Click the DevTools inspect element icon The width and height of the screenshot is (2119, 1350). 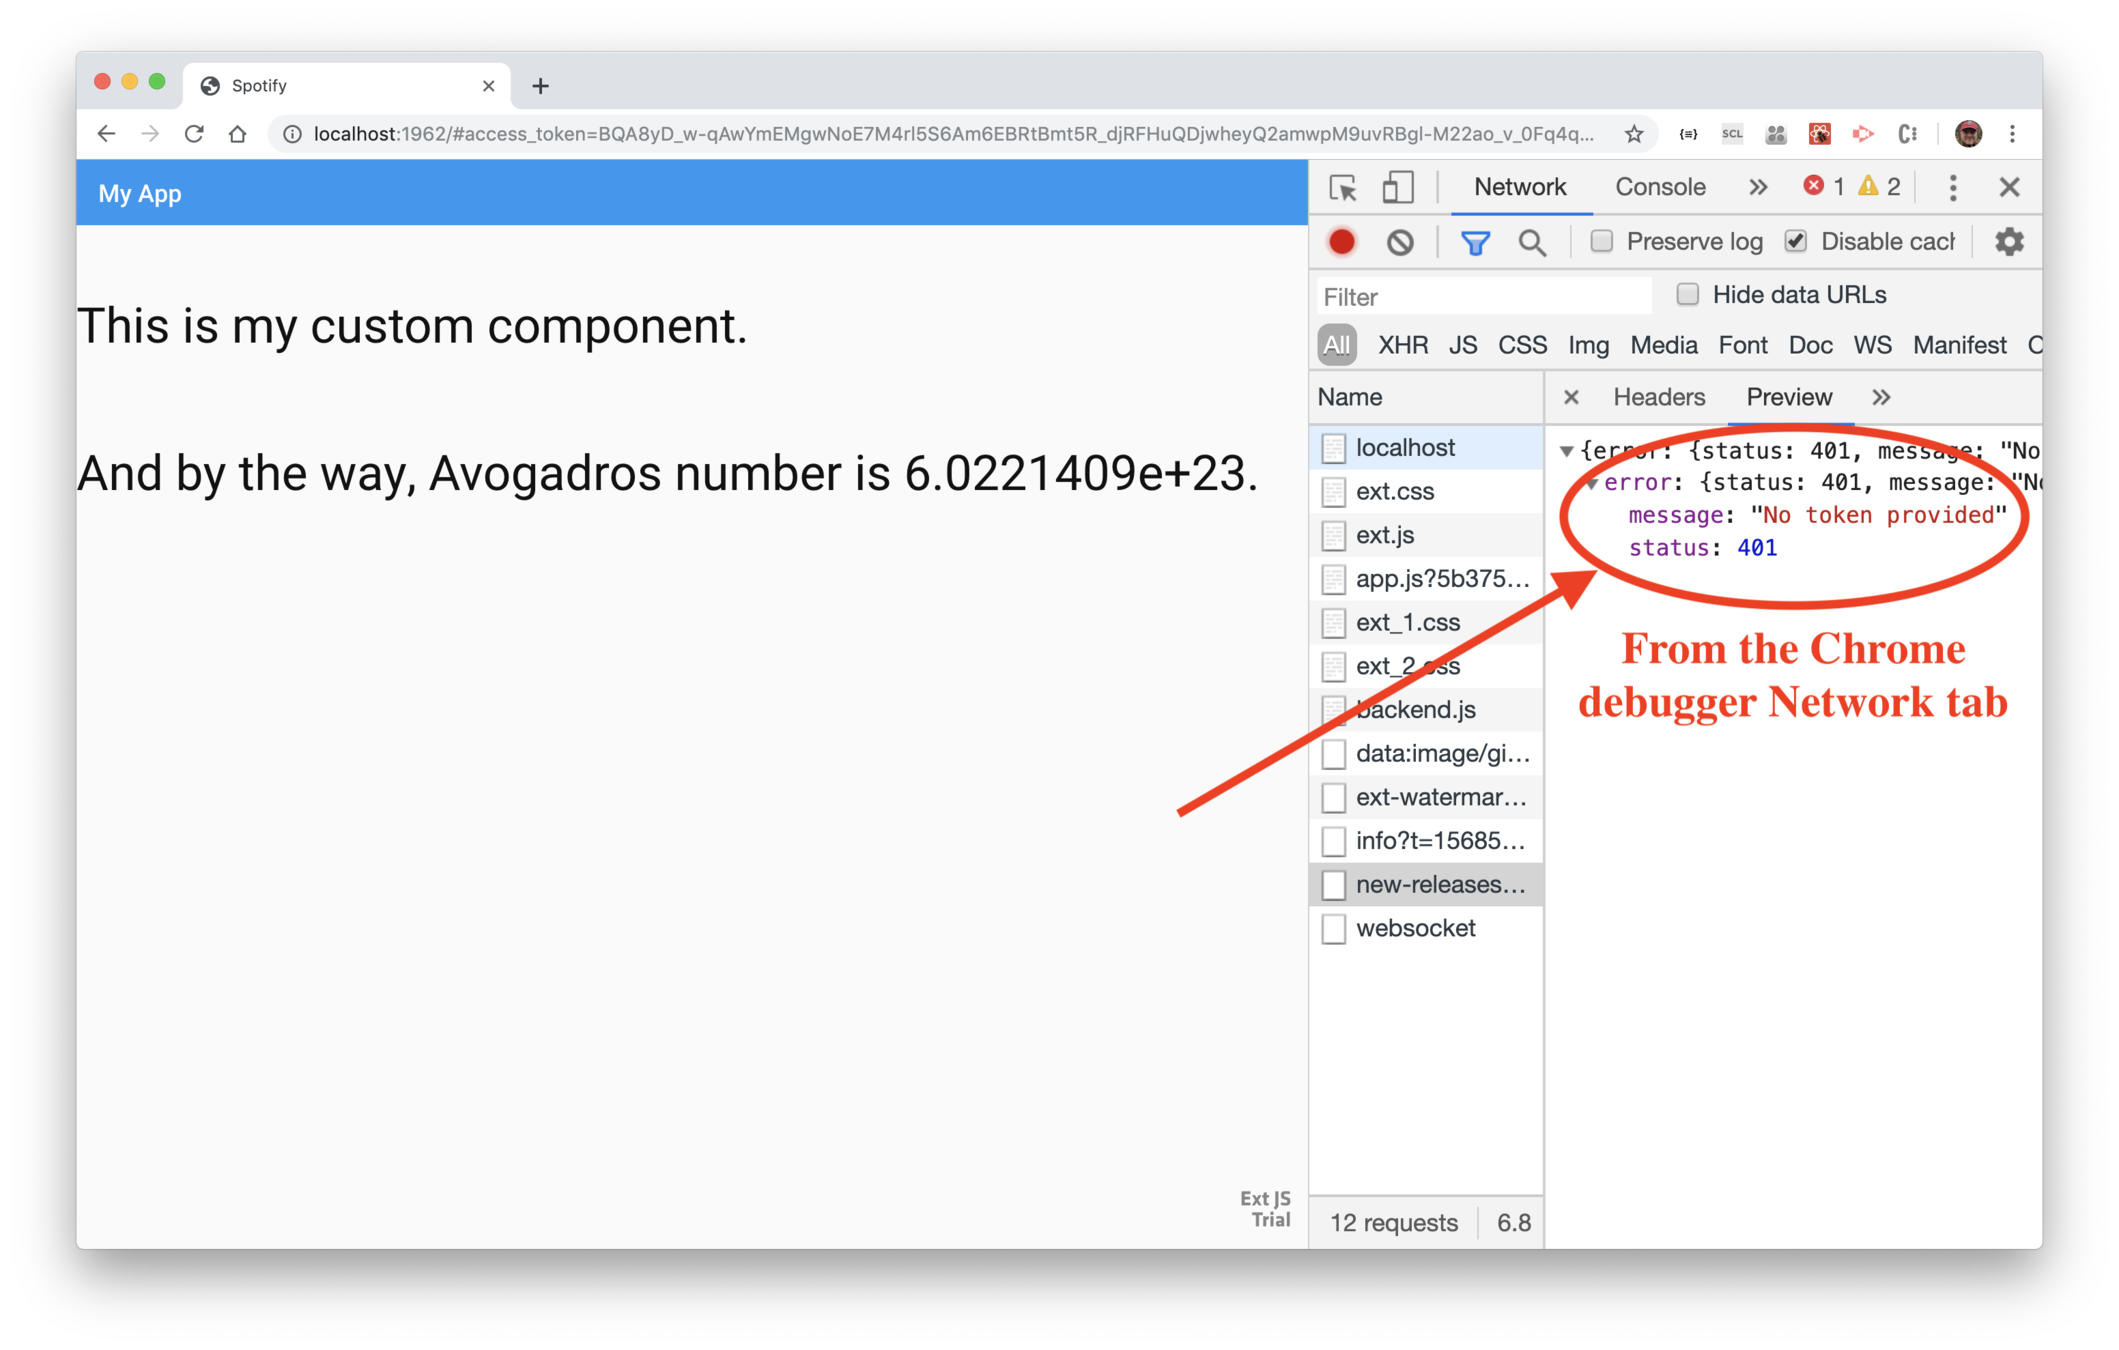click(x=1342, y=188)
